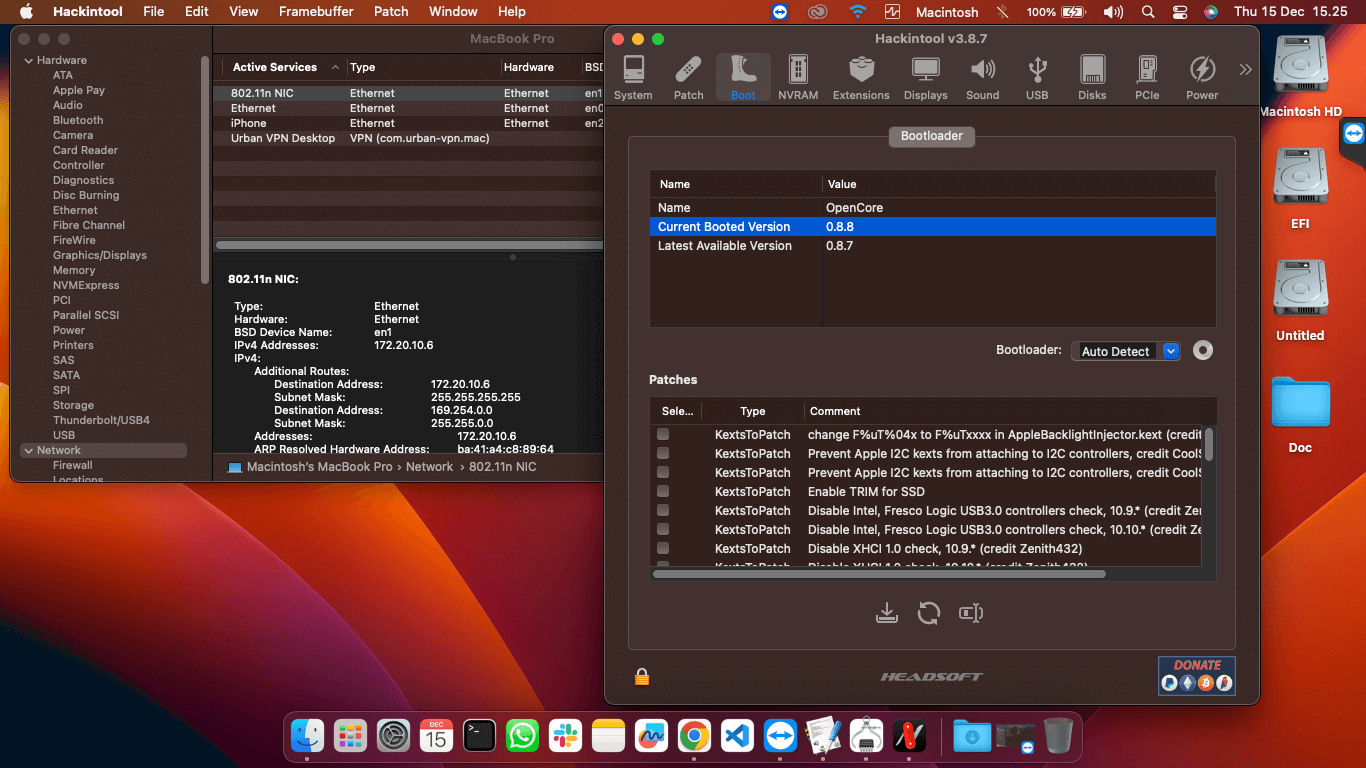Viewport: 1366px width, 768px height.
Task: Check the Enable TRIM for SSD patch
Action: pyautogui.click(x=663, y=491)
